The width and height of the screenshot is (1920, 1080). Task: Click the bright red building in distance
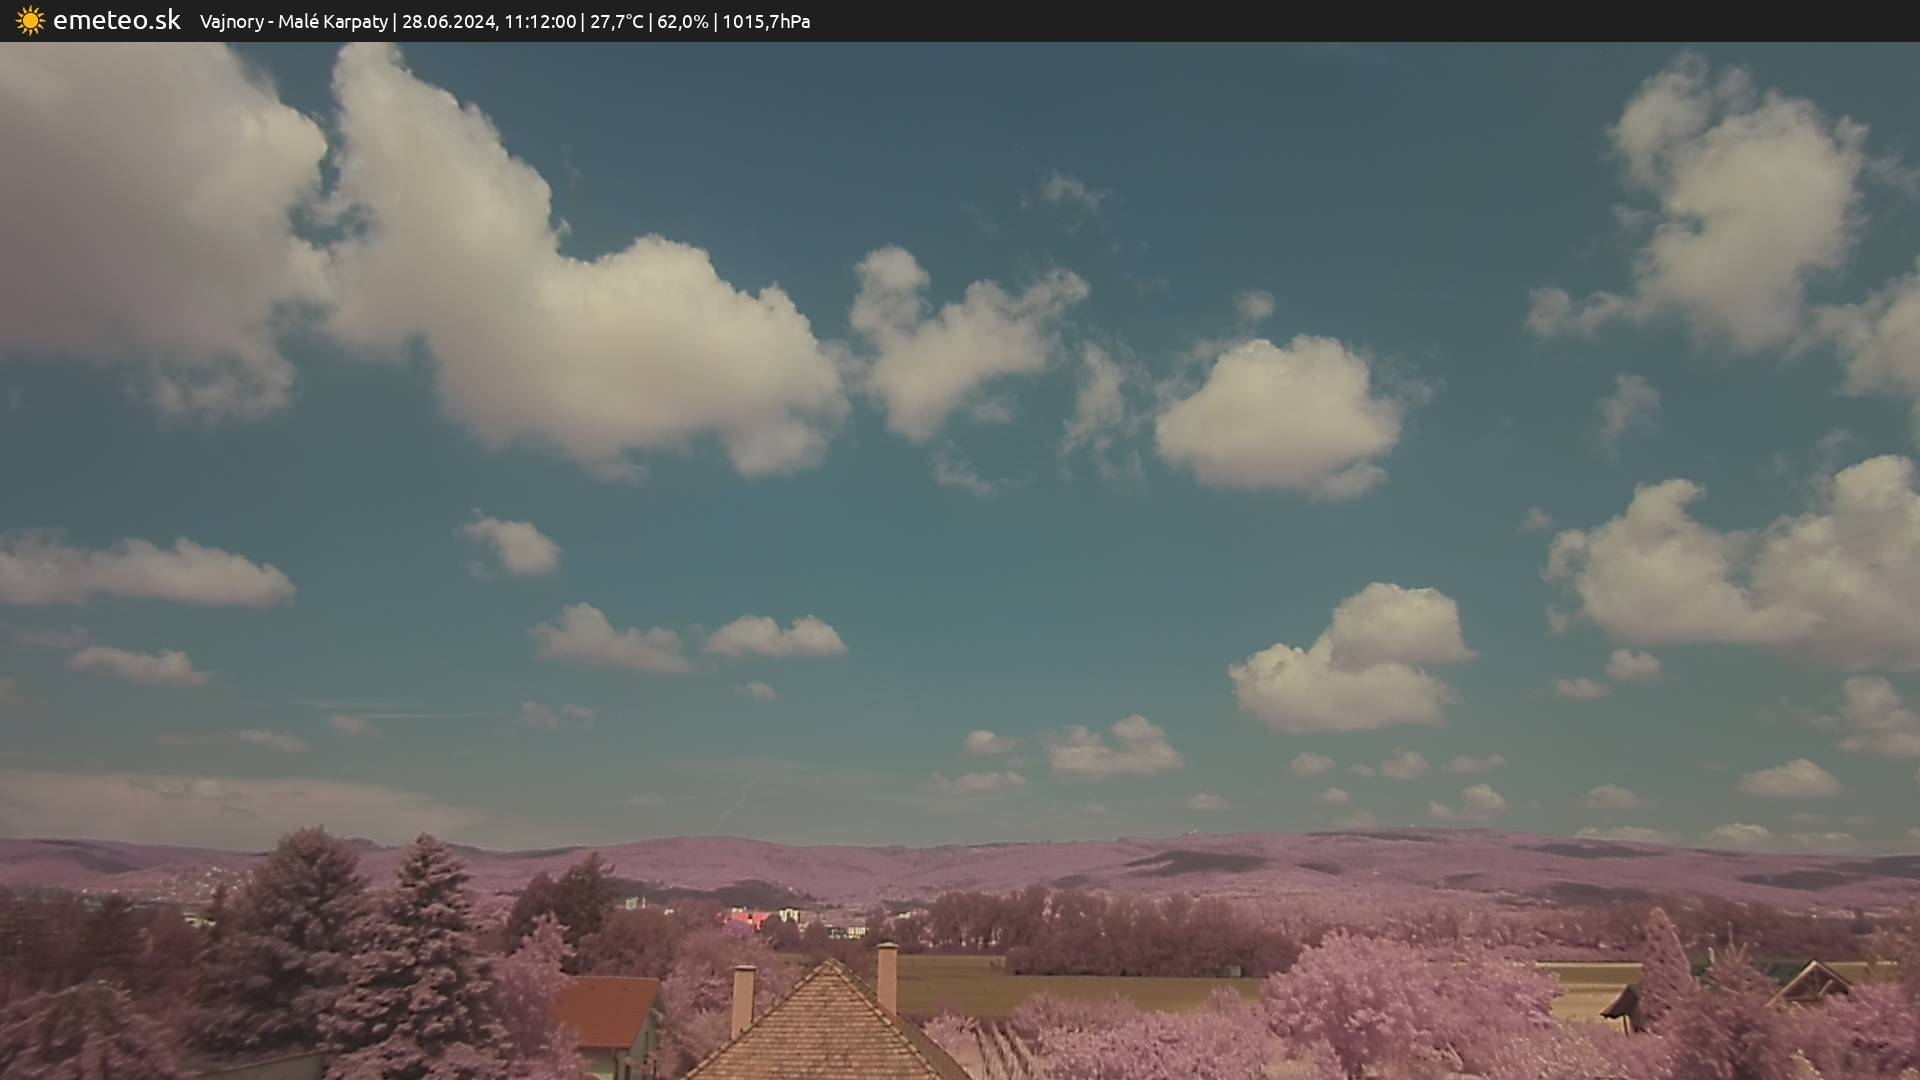pyautogui.click(x=747, y=917)
